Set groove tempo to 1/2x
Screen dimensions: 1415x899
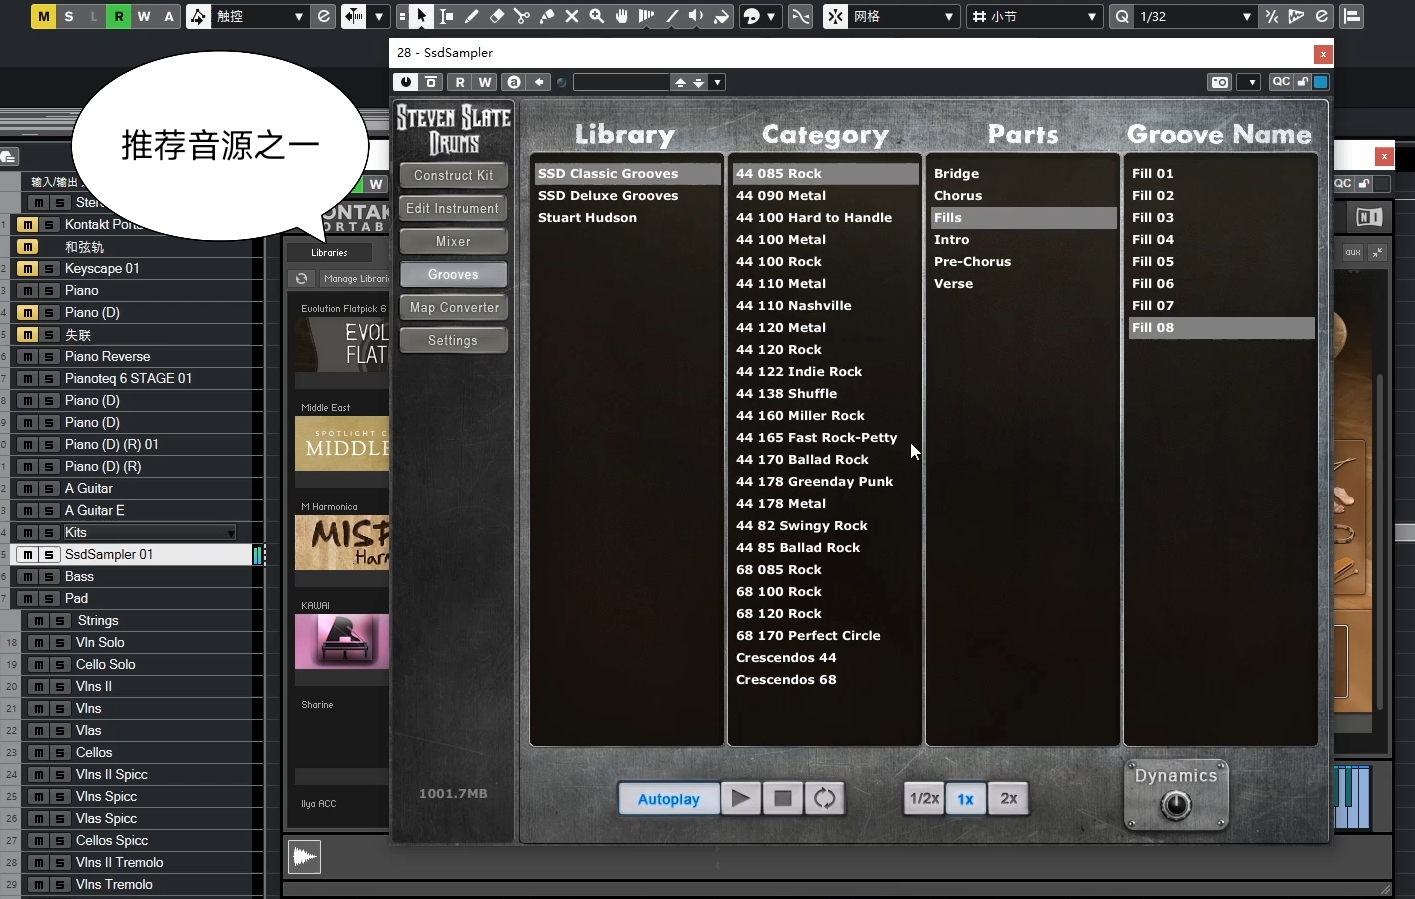click(x=924, y=798)
